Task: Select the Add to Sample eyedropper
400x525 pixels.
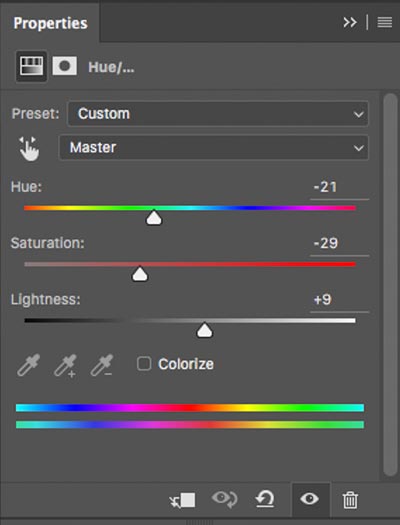Action: click(x=66, y=365)
